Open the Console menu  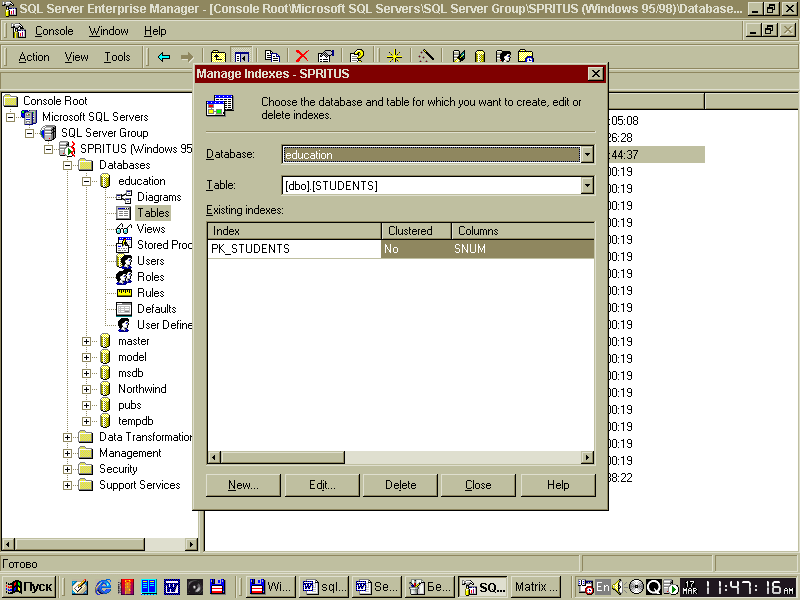click(x=54, y=31)
